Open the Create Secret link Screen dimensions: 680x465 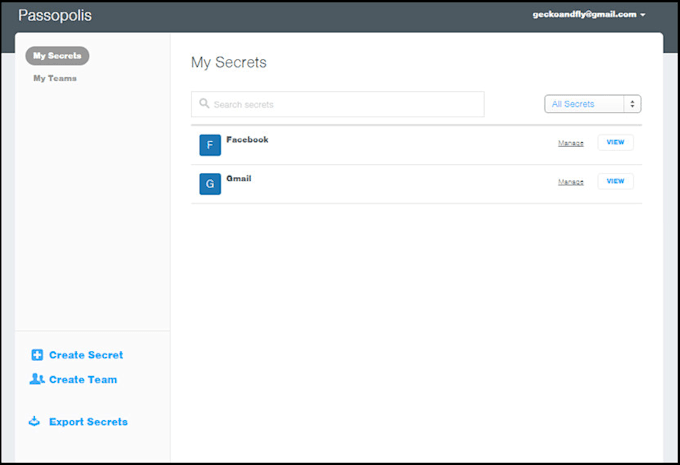point(86,355)
